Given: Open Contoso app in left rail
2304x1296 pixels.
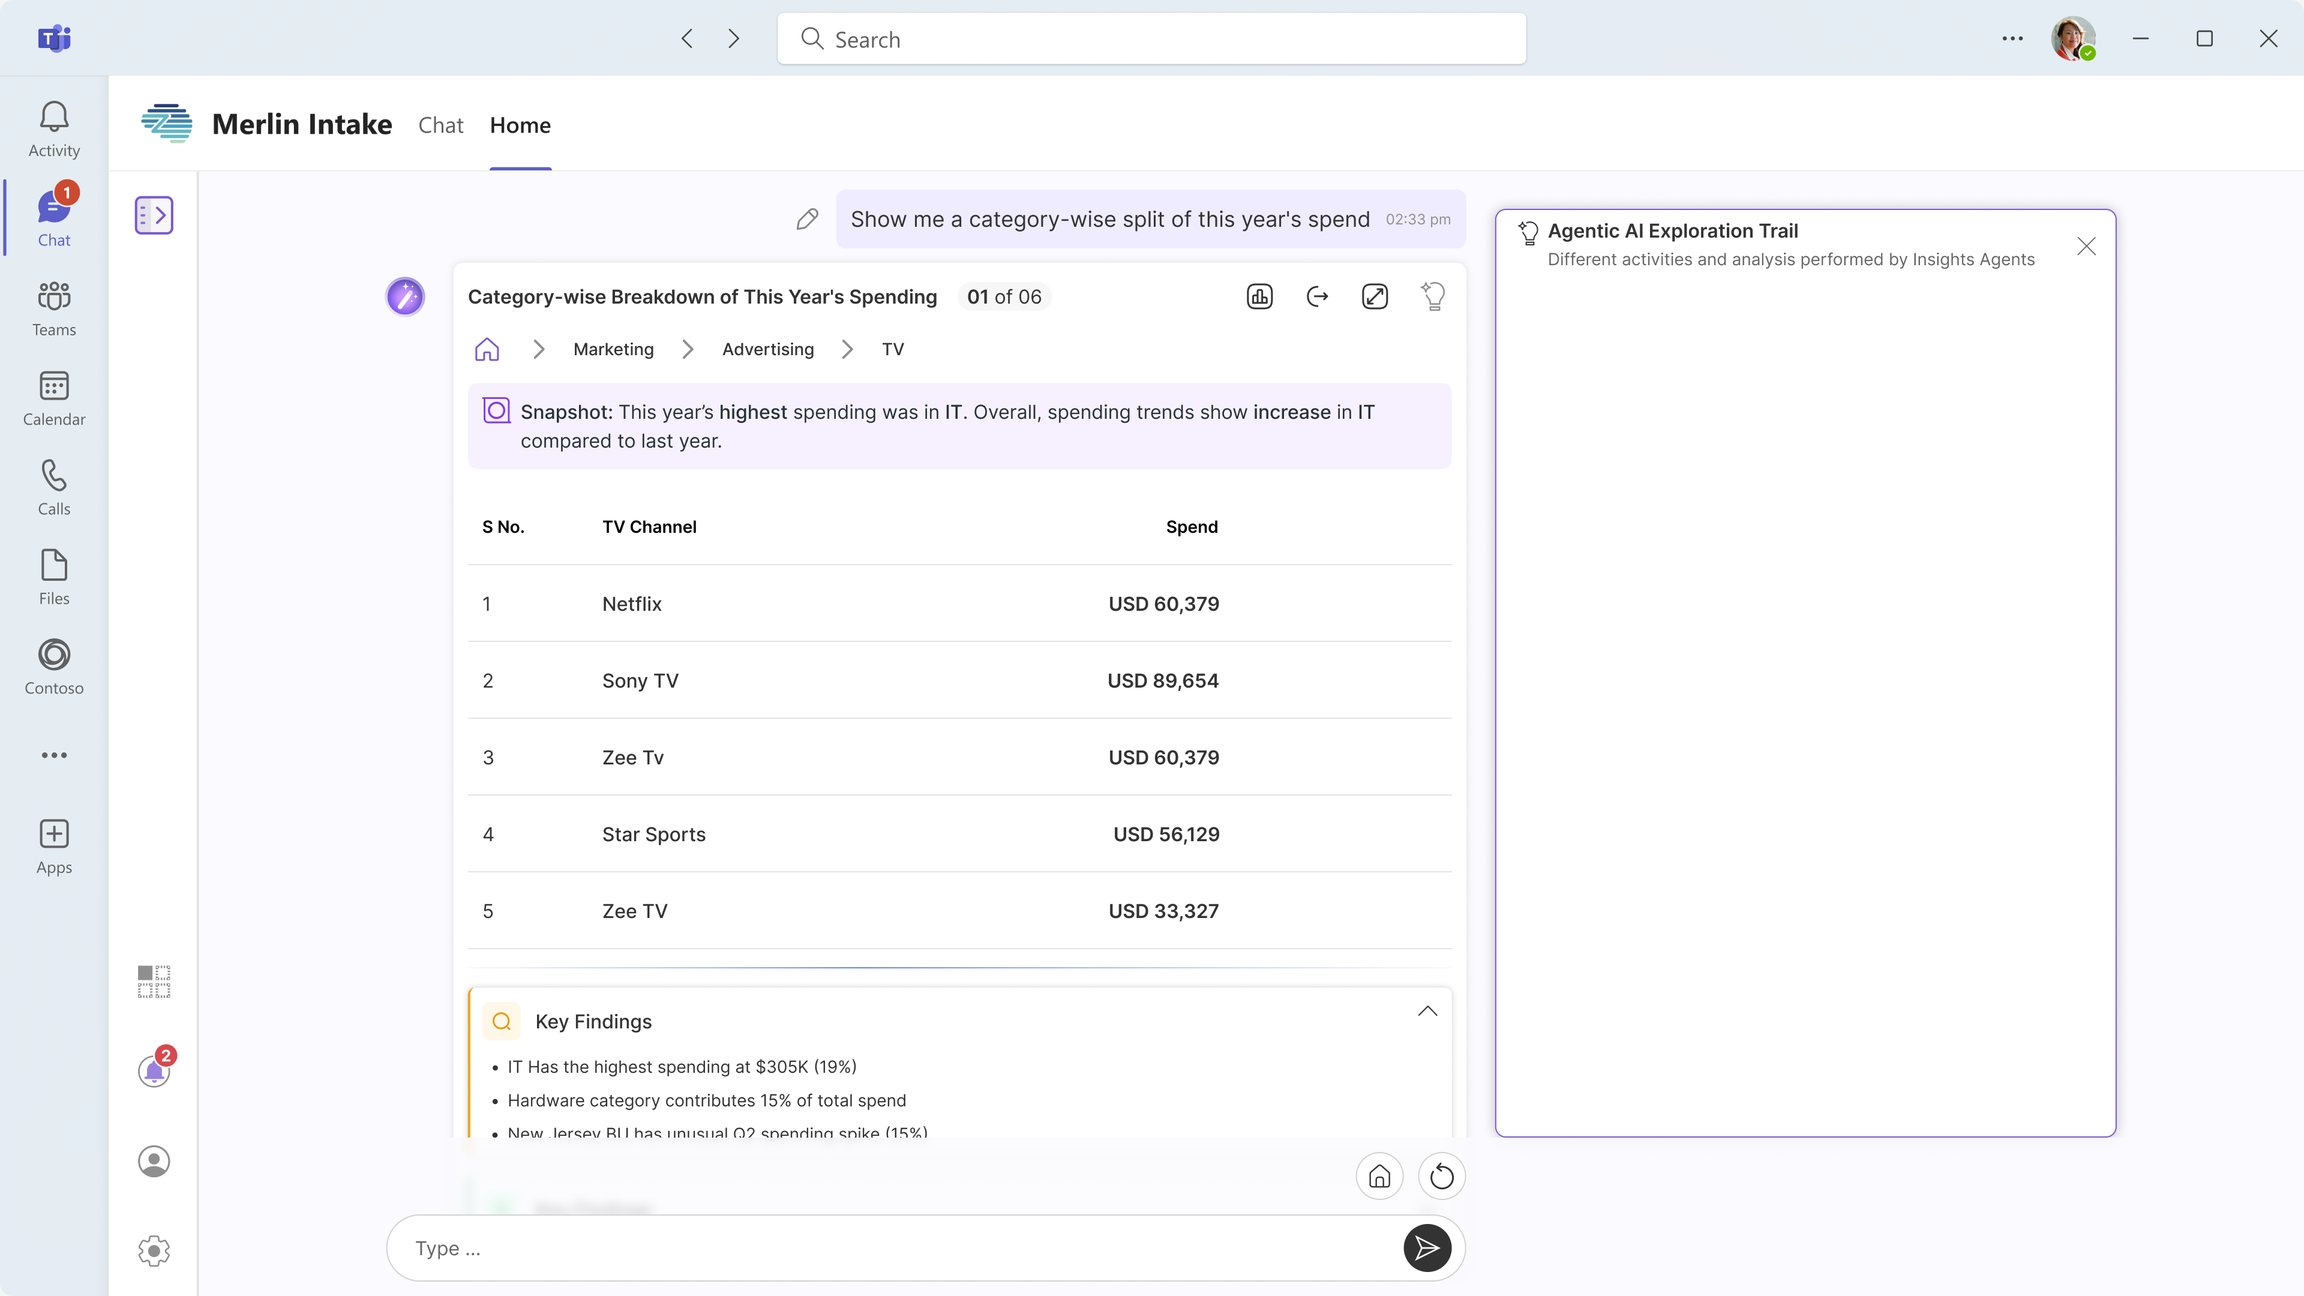Looking at the screenshot, I should pos(54,667).
